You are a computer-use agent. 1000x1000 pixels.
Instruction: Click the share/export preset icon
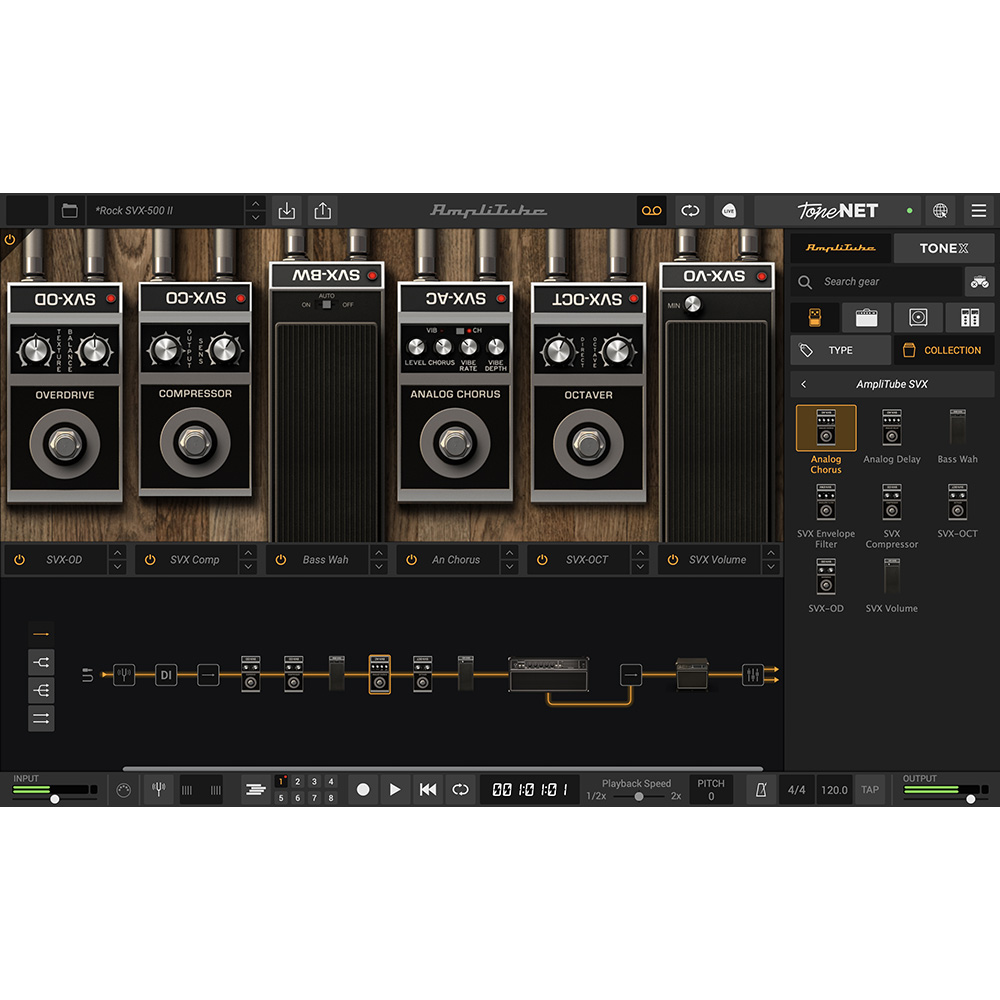(323, 210)
